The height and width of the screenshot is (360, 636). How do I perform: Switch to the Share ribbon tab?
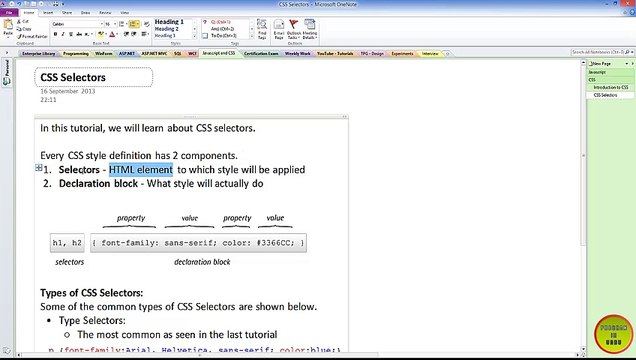[67, 13]
